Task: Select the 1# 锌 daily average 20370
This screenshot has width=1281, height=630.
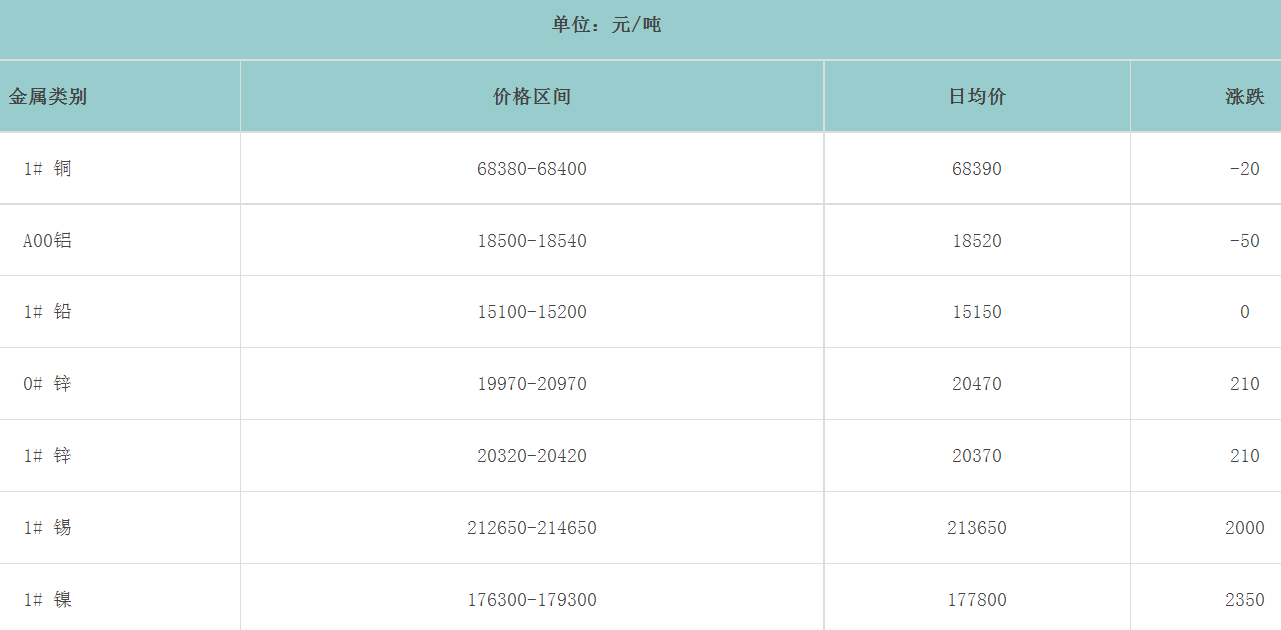Action: pyautogui.click(x=977, y=456)
